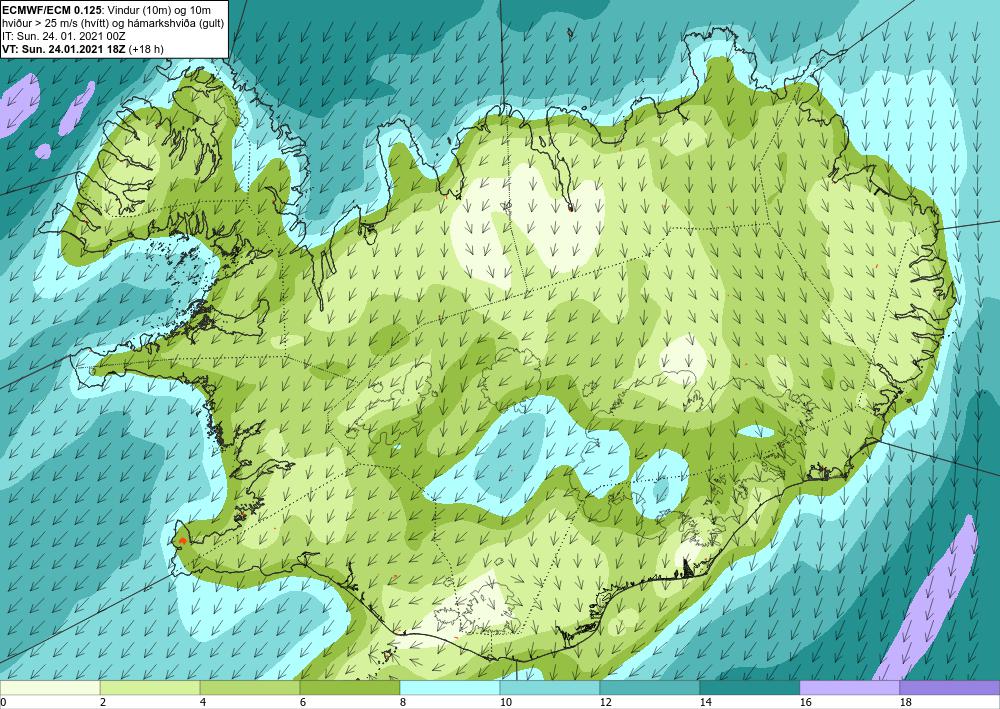The width and height of the screenshot is (1000, 709).
Task: Choose the 6–8 m/s darker green legend swatch
Action: pyautogui.click(x=350, y=688)
